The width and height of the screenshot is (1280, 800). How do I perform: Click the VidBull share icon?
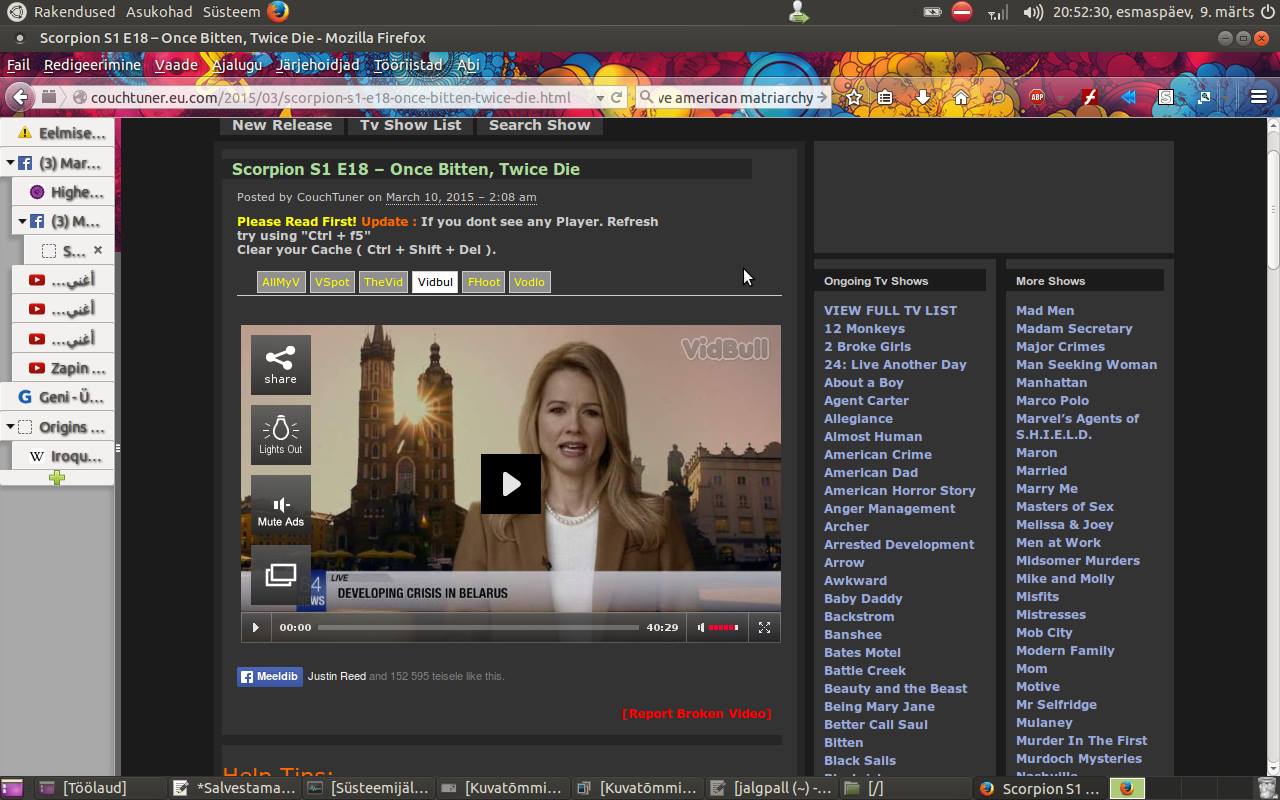[x=280, y=365]
